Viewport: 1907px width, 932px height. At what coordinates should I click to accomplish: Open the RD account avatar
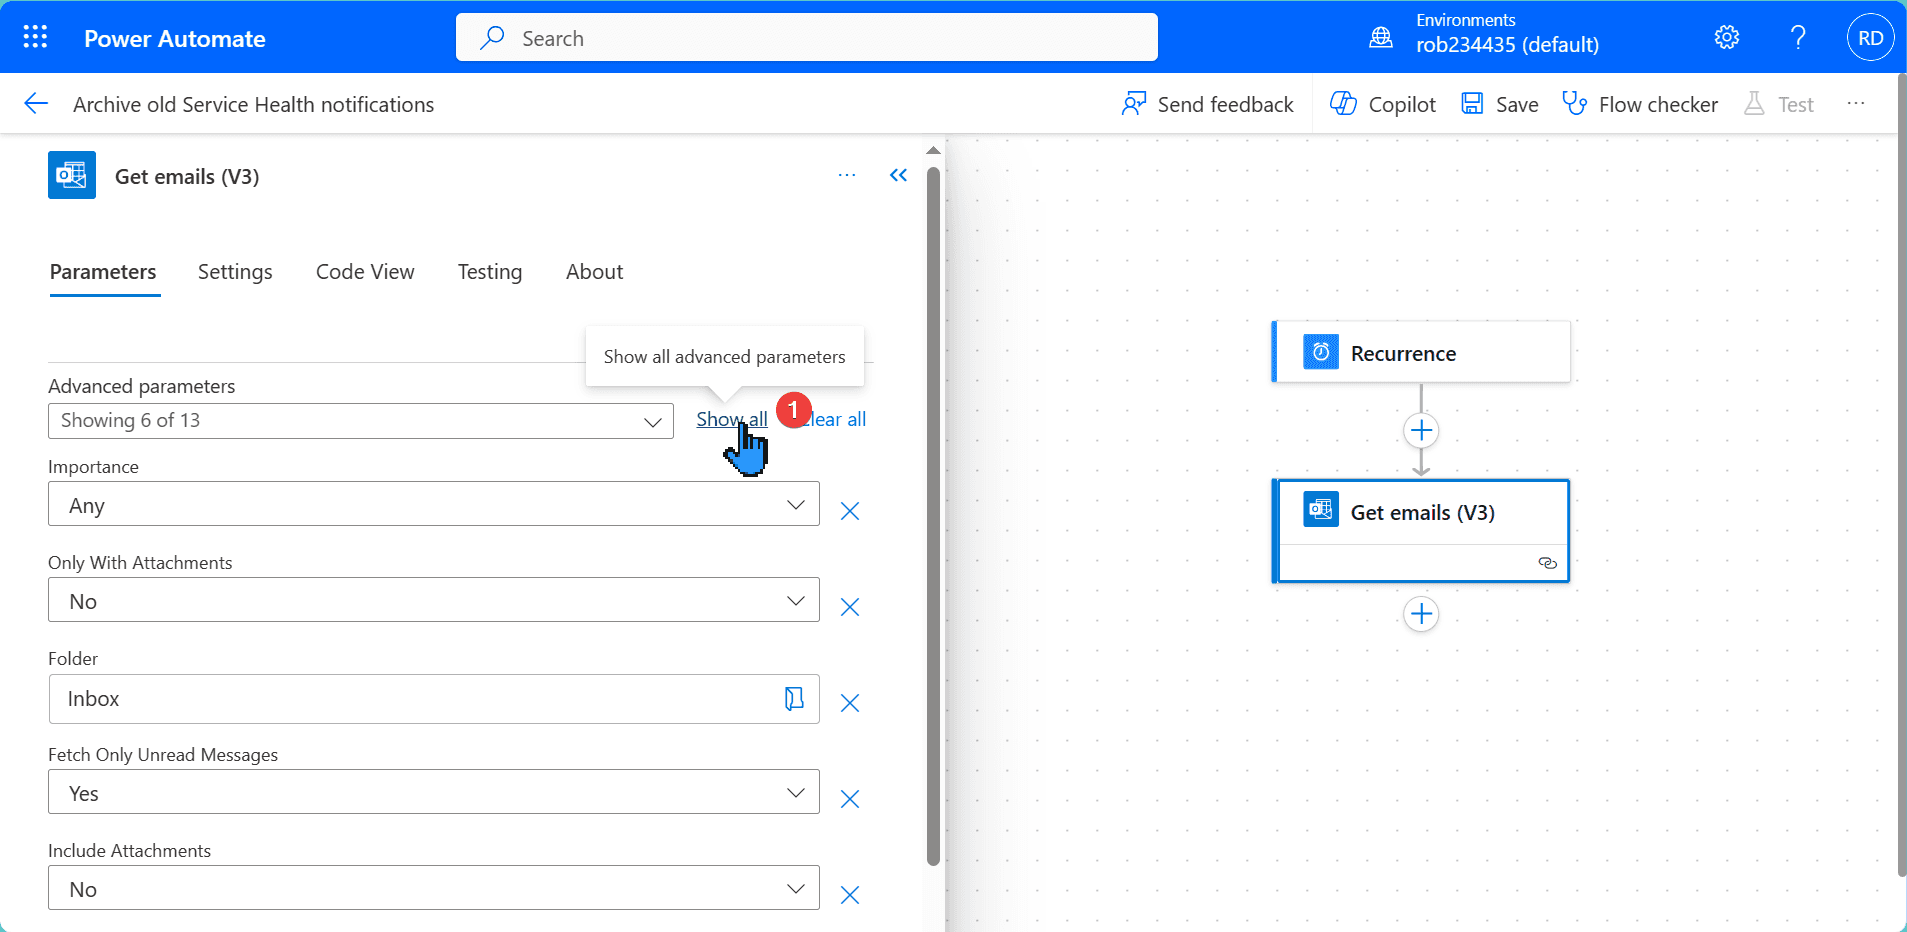pyautogui.click(x=1871, y=38)
